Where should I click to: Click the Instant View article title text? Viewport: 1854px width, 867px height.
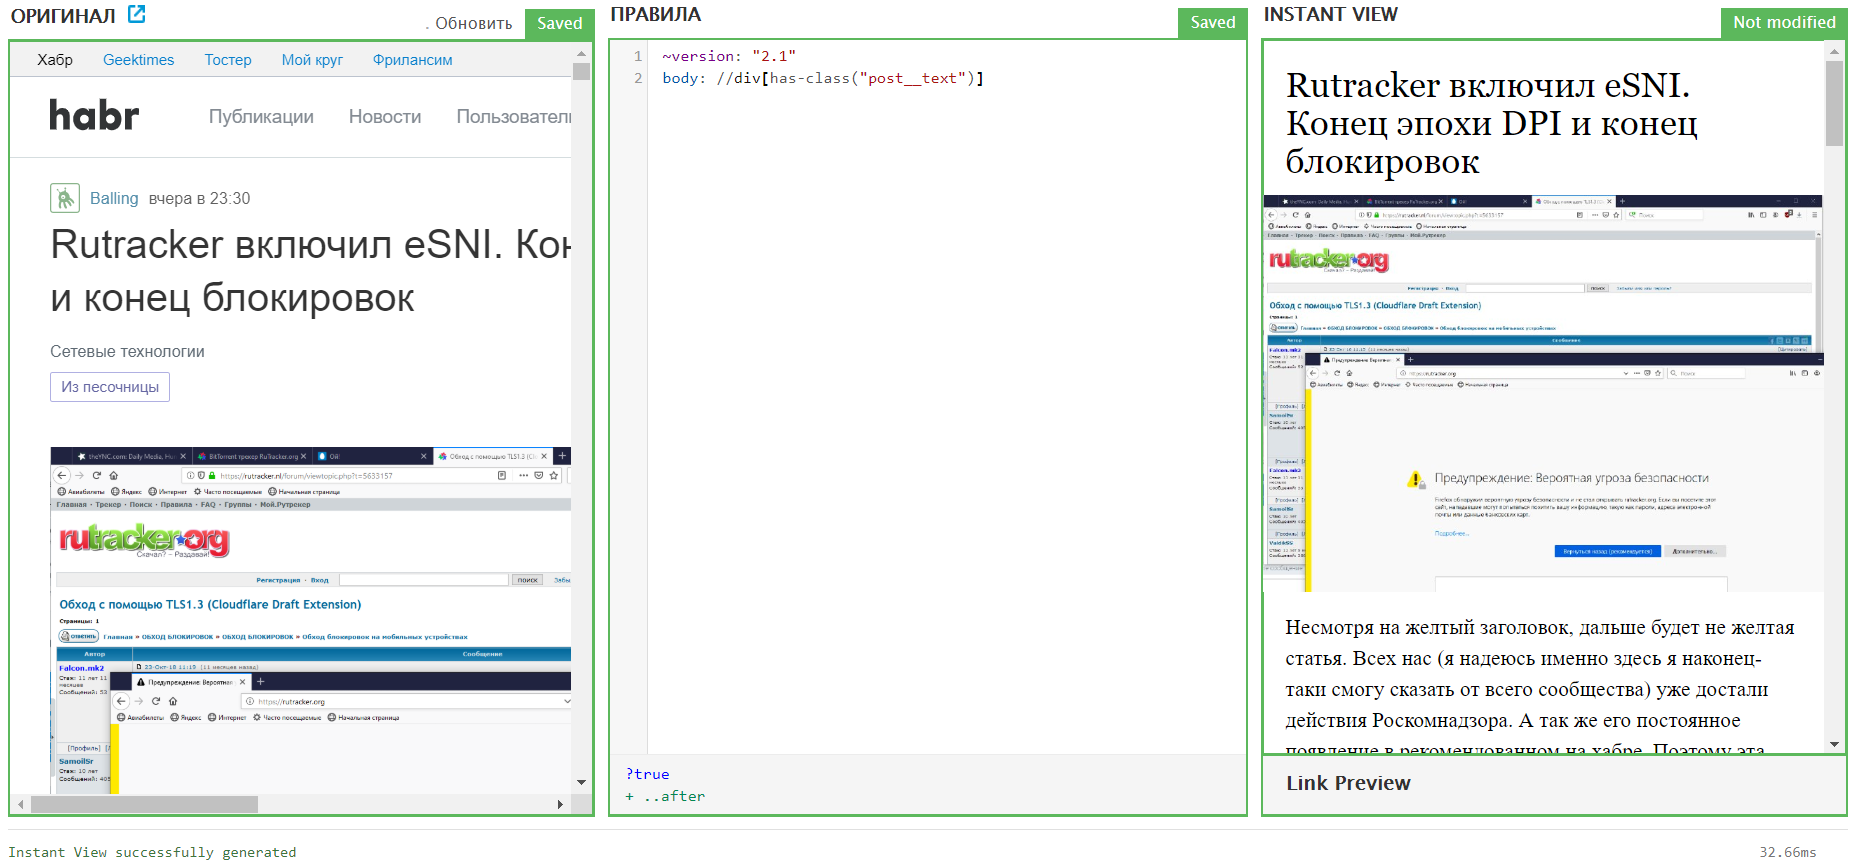coord(1491,123)
